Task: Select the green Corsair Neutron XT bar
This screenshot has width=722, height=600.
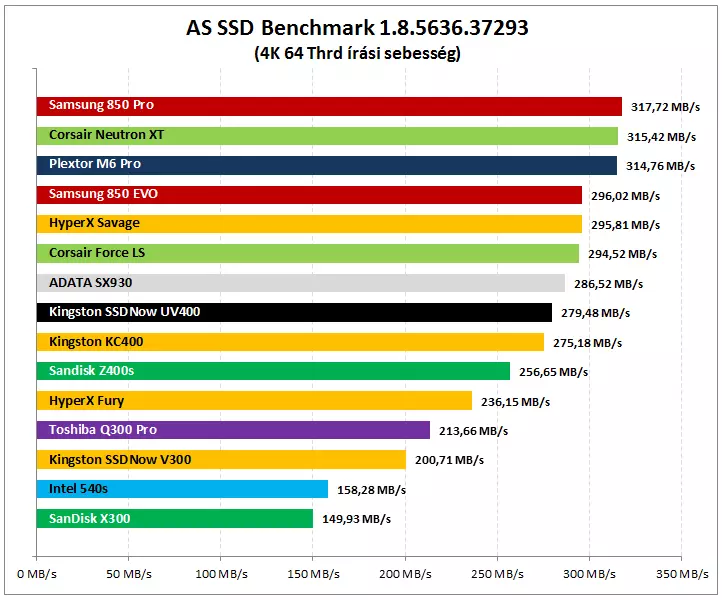Action: coord(327,136)
